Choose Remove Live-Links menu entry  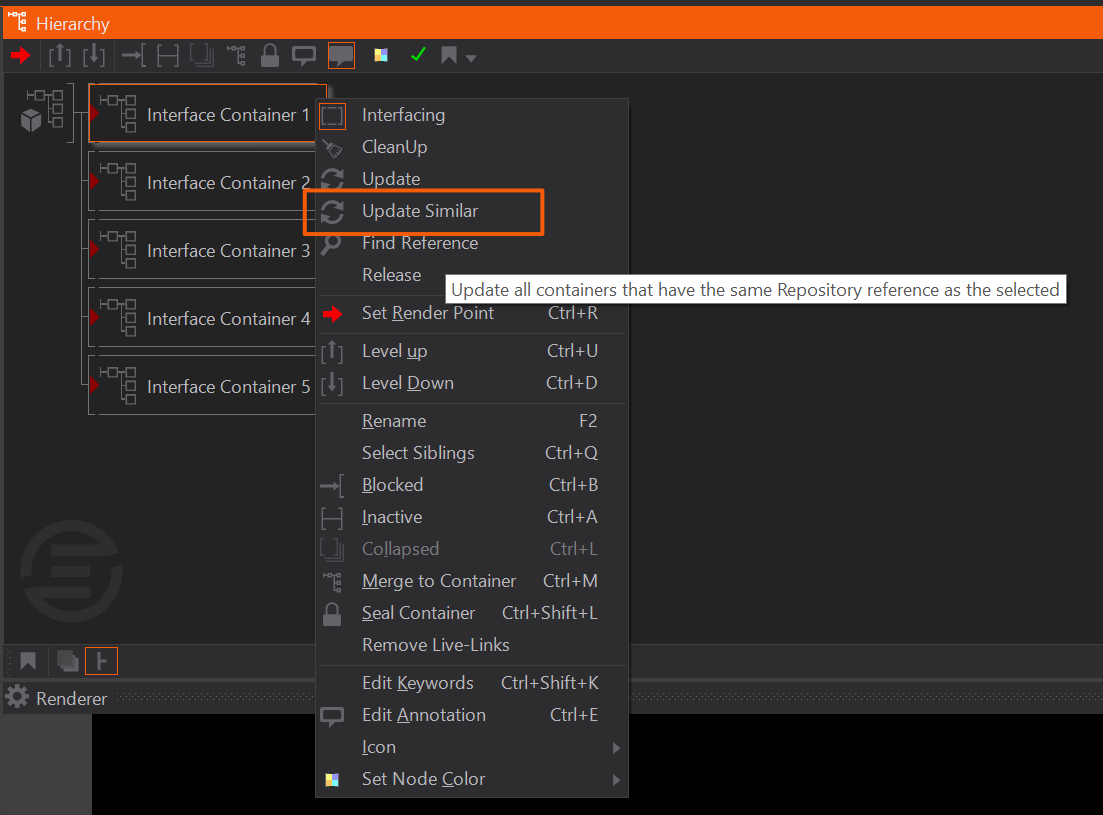[x=471, y=645]
